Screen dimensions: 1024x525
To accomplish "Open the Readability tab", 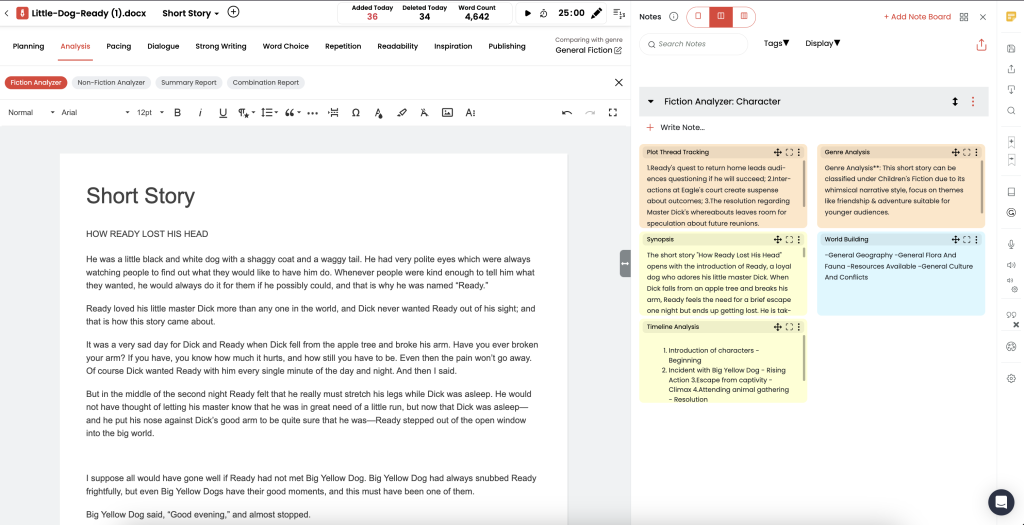I will [x=397, y=46].
